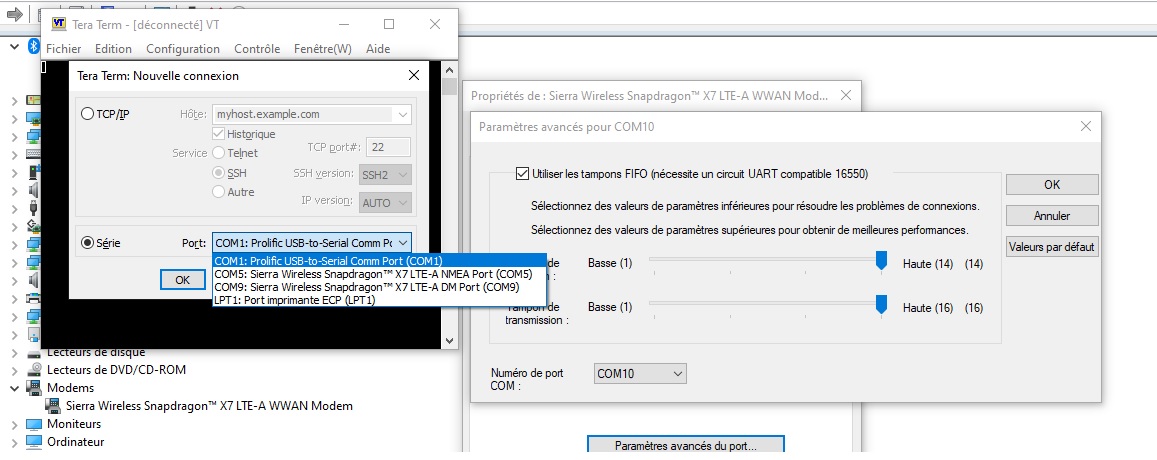Close the Paramètres avancés pour COM10 dialog
The width and height of the screenshot is (1157, 460).
pyautogui.click(x=1085, y=126)
